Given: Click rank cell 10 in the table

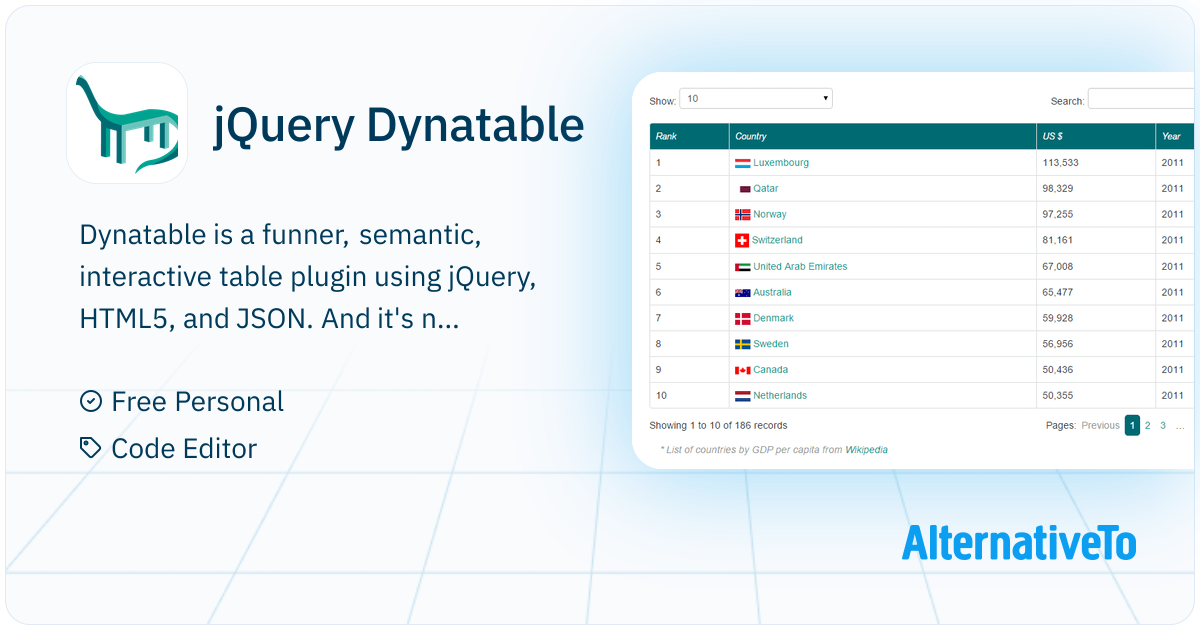Looking at the screenshot, I should pos(690,396).
